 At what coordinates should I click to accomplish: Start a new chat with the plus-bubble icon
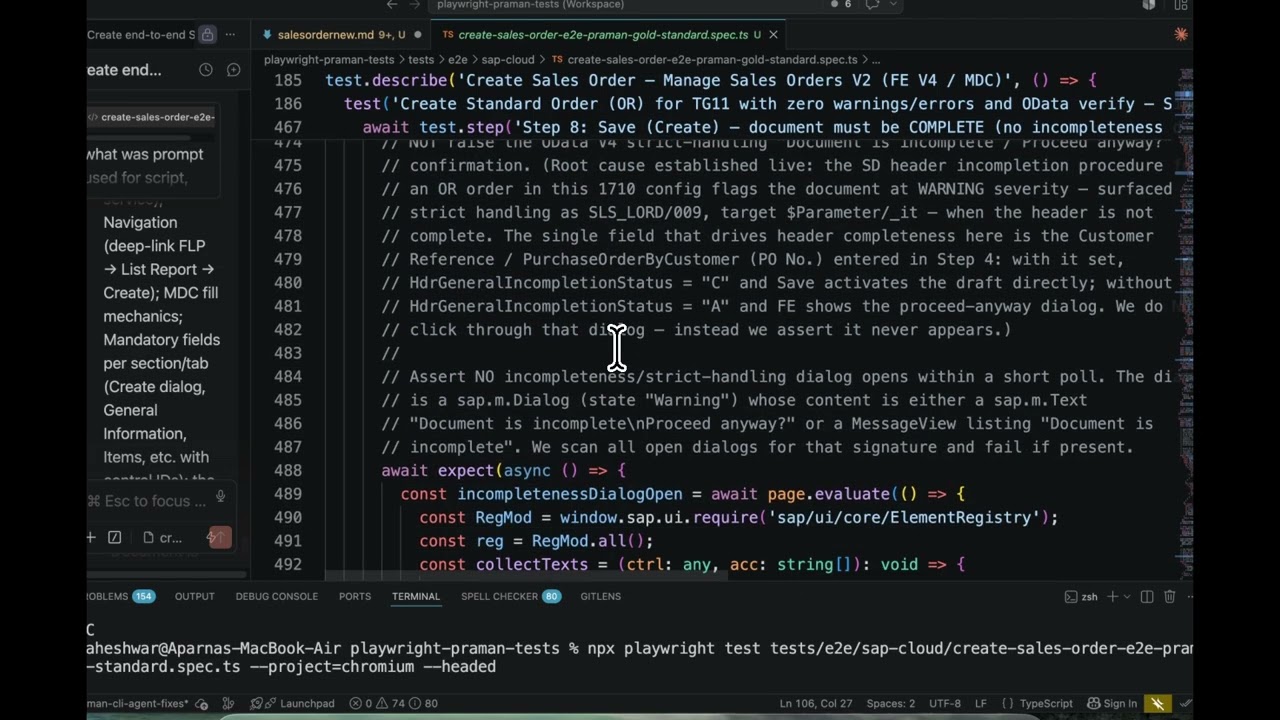234,70
